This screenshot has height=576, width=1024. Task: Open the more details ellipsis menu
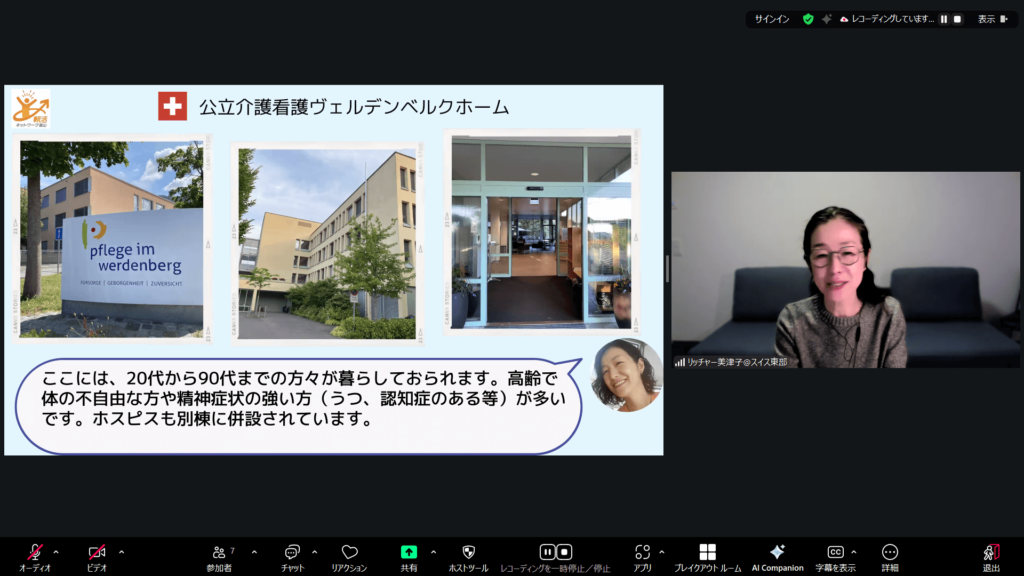(x=889, y=552)
